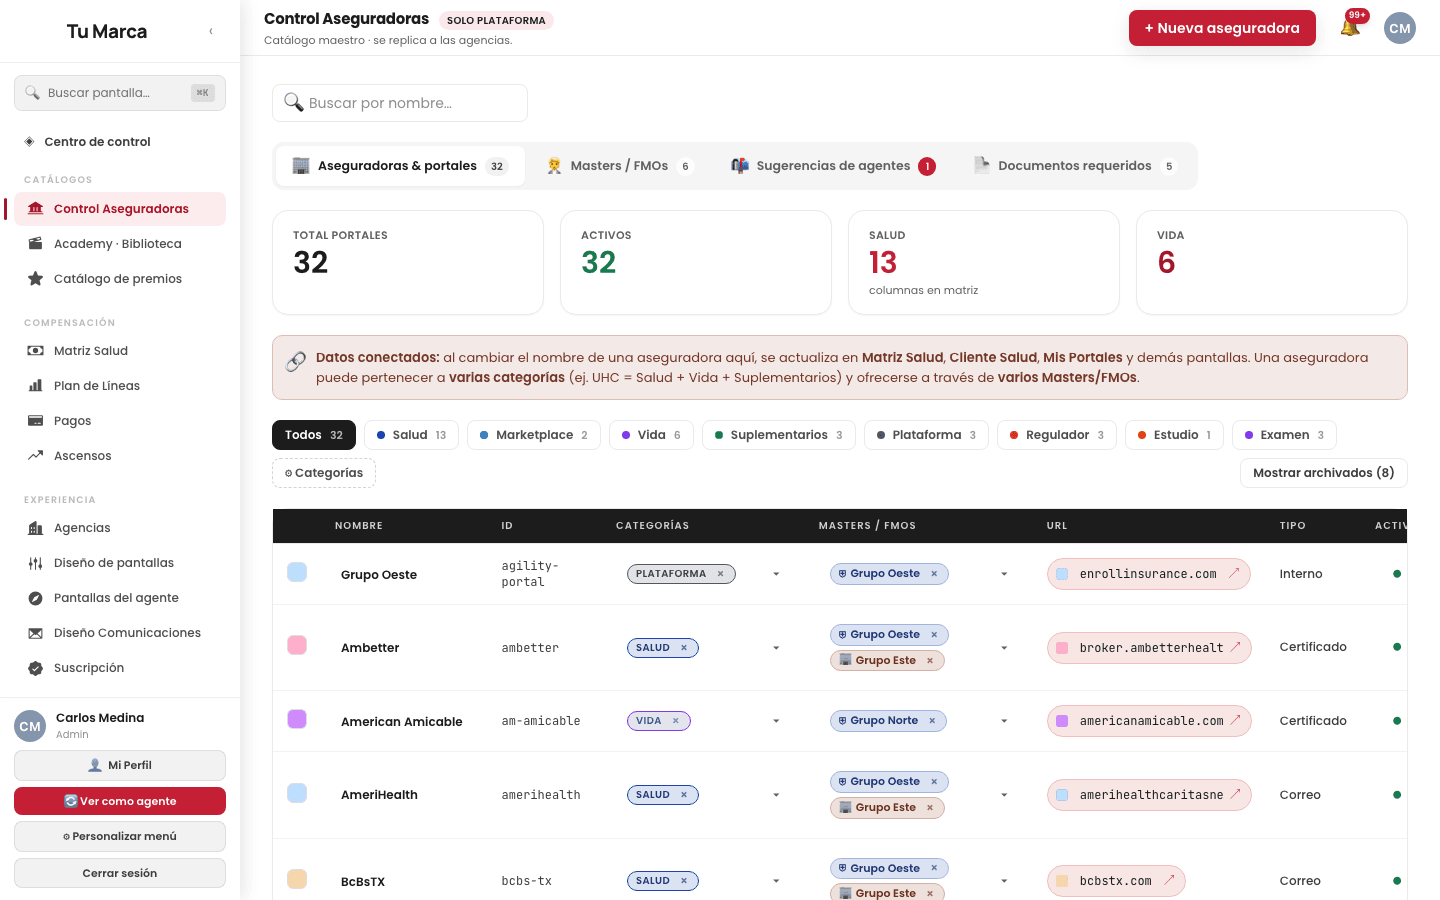Switch to Sugerencias de agentes tab
This screenshot has height=900, width=1440.
click(x=833, y=166)
